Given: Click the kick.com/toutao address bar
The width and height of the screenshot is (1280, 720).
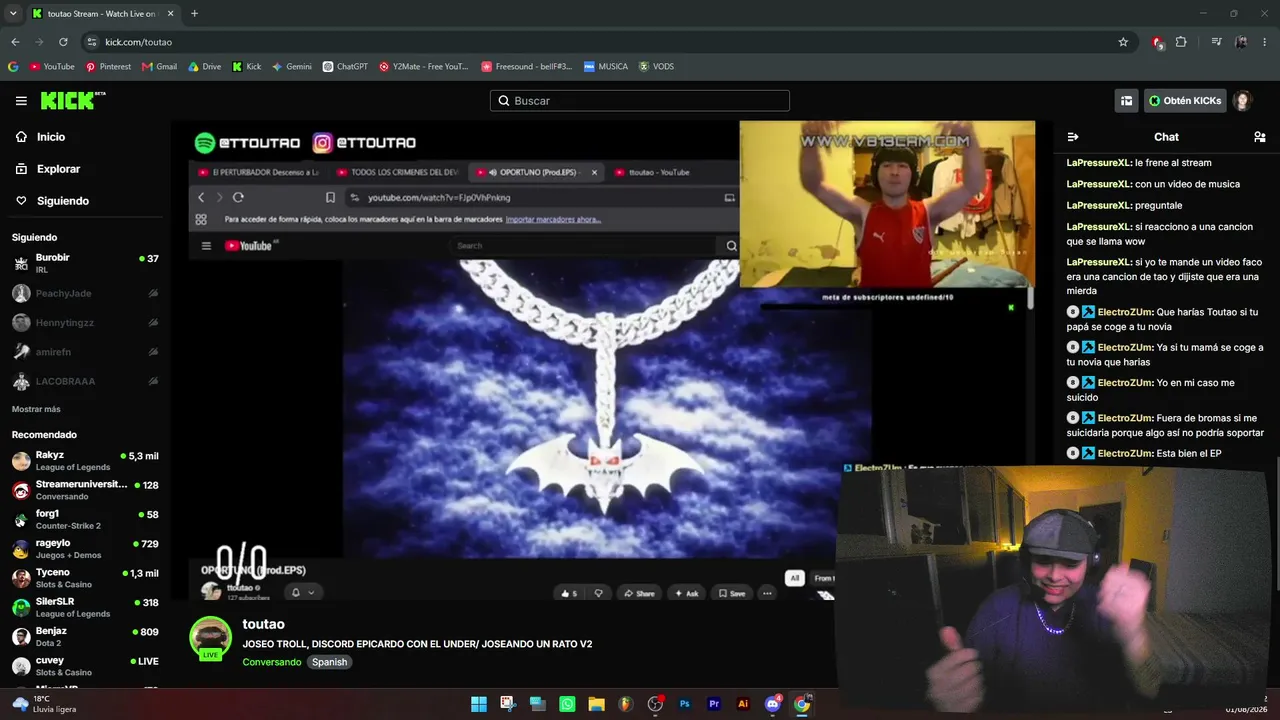Looking at the screenshot, I should [600, 42].
